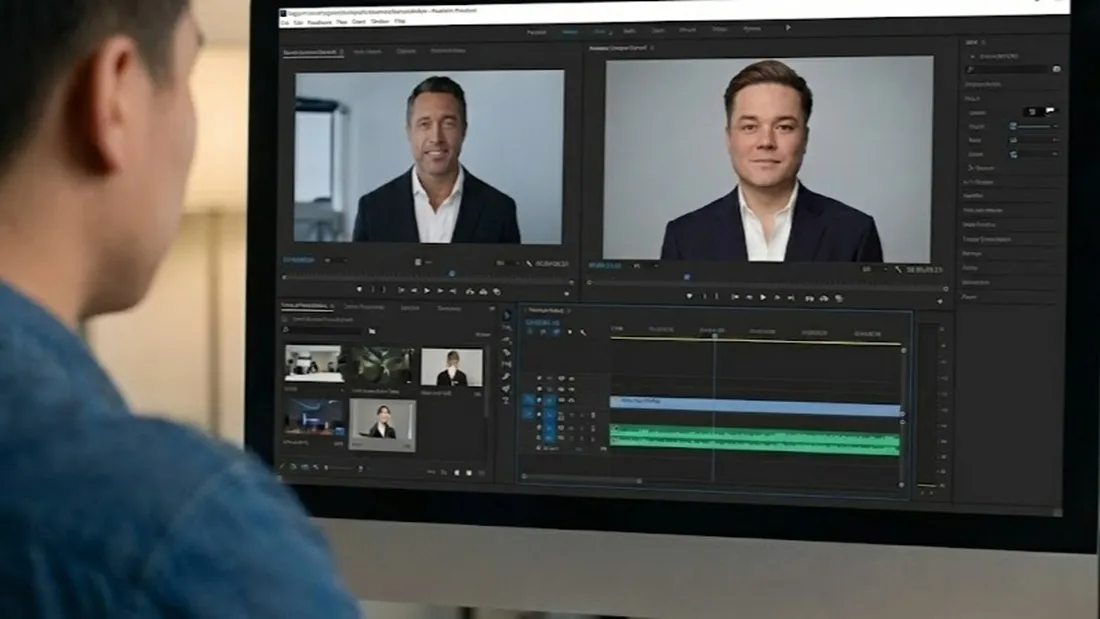Open the workspace overflow arrow in top bar
Screen dimensions: 1100x619
pyautogui.click(x=788, y=28)
